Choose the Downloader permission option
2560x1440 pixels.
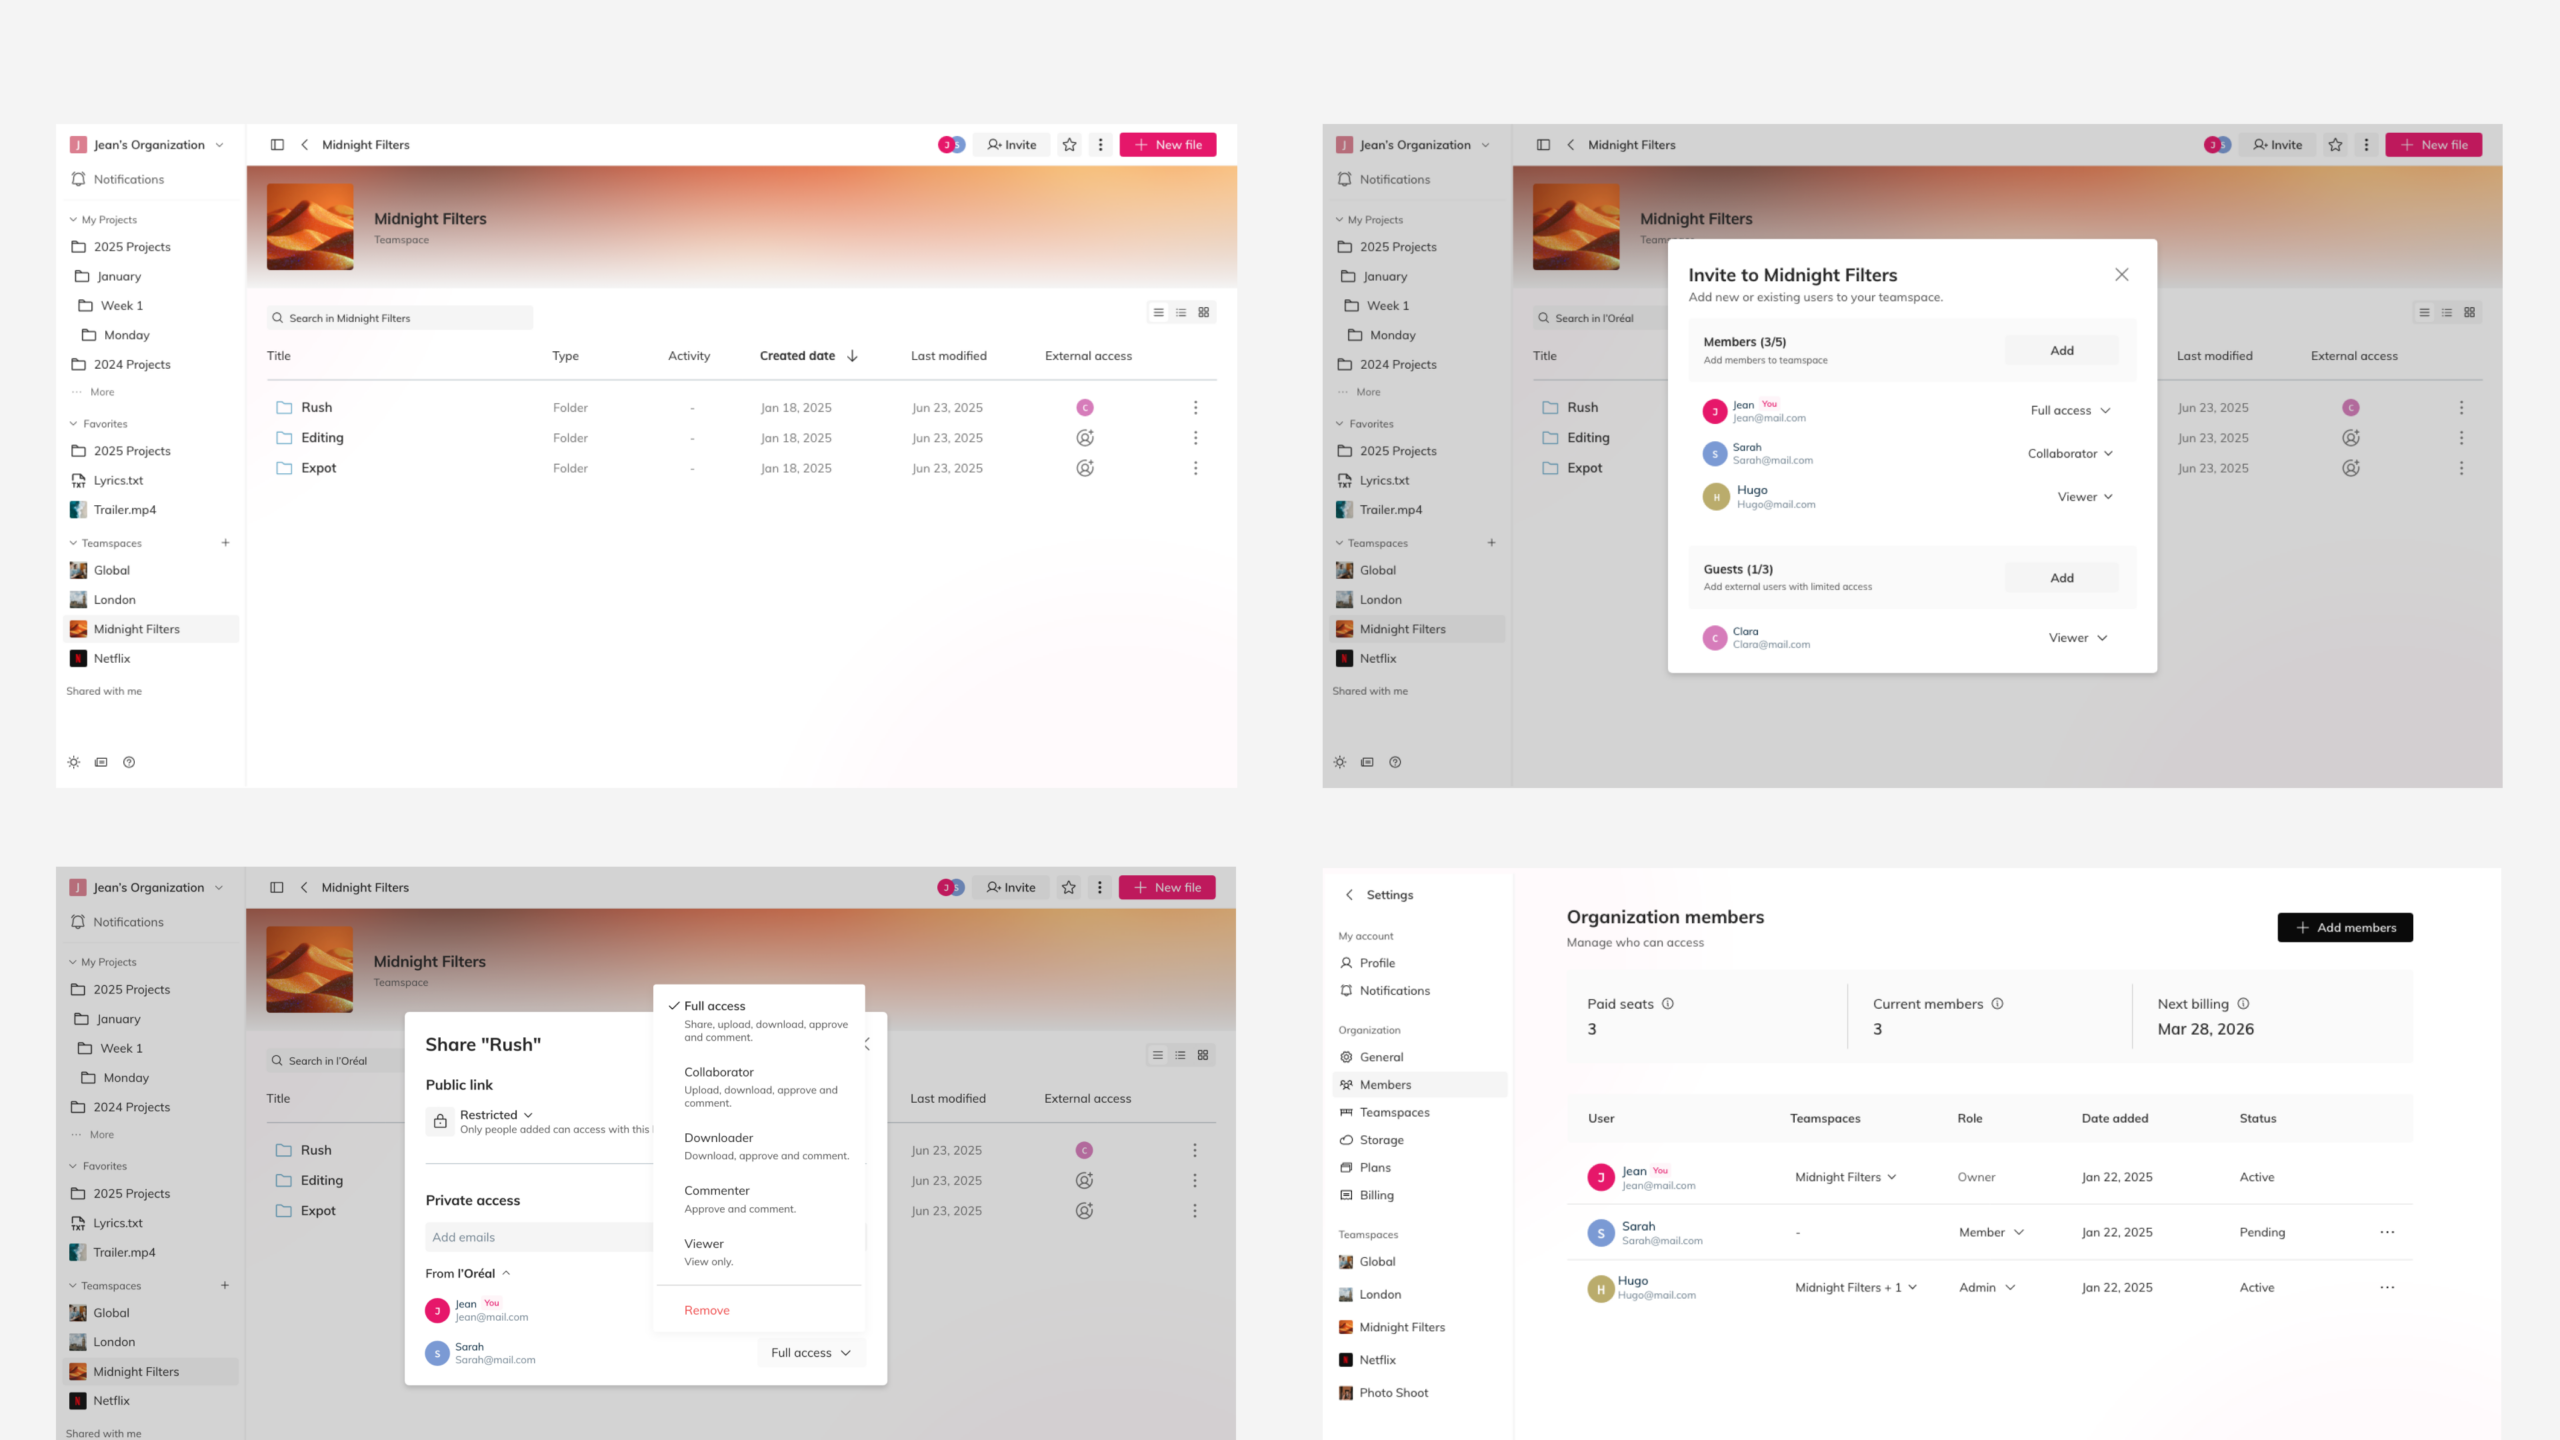tap(718, 1138)
